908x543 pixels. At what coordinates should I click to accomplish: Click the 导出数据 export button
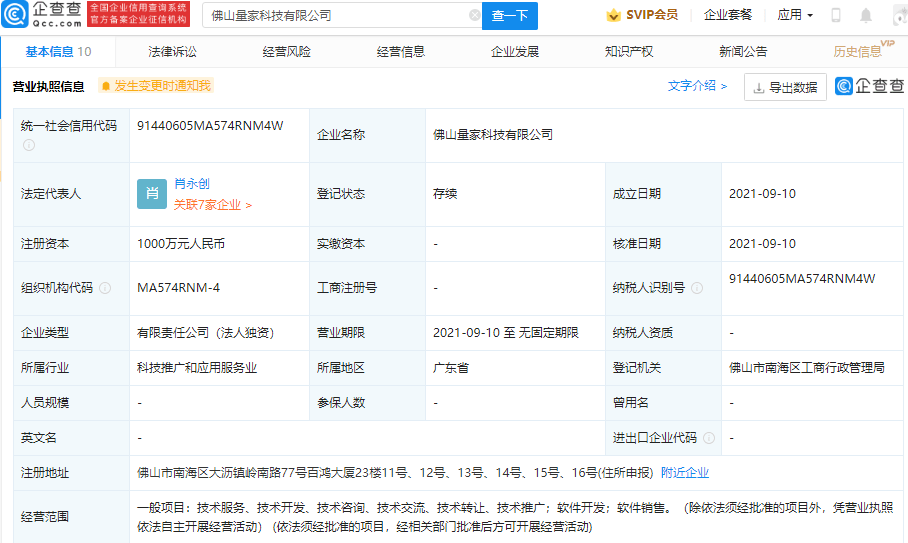pyautogui.click(x=785, y=88)
